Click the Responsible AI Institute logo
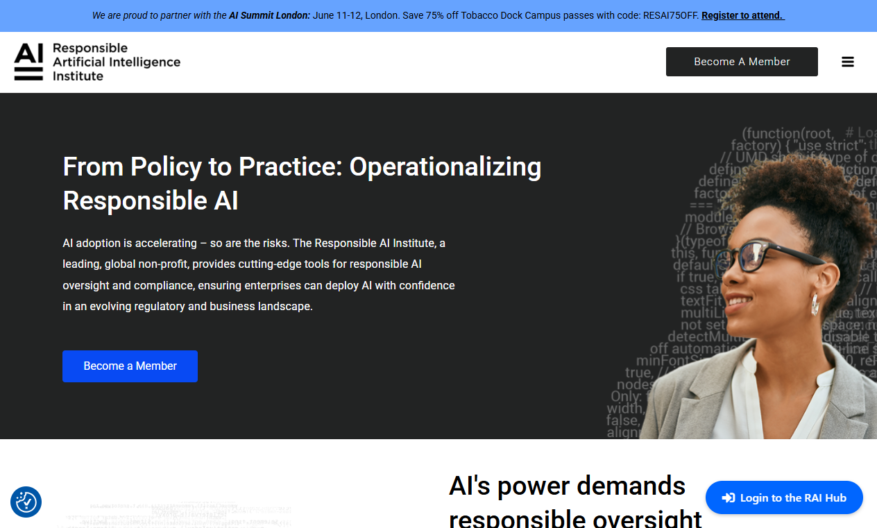 97,62
